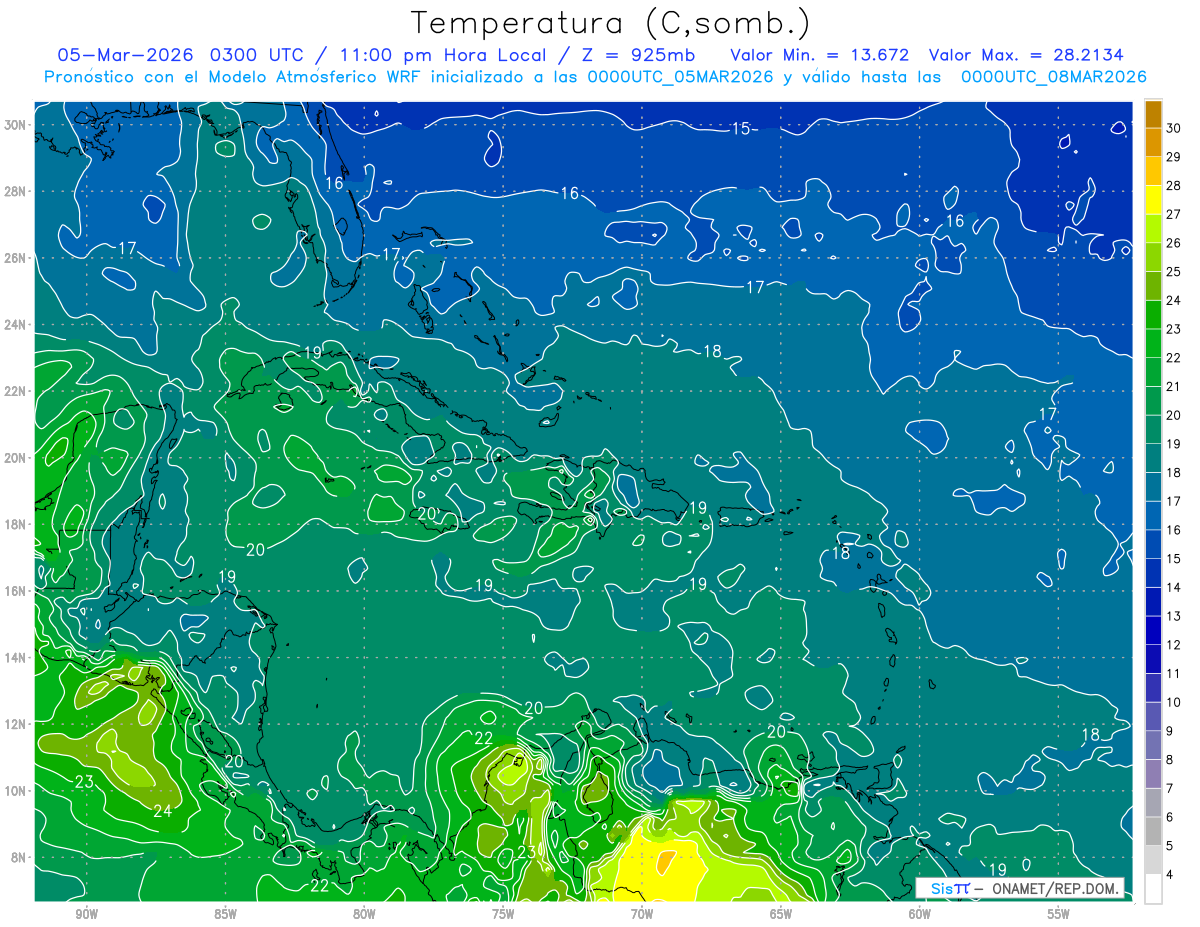This screenshot has height=927, width=1200.
Task: Click the 85W longitude axis label
Action: 225,915
